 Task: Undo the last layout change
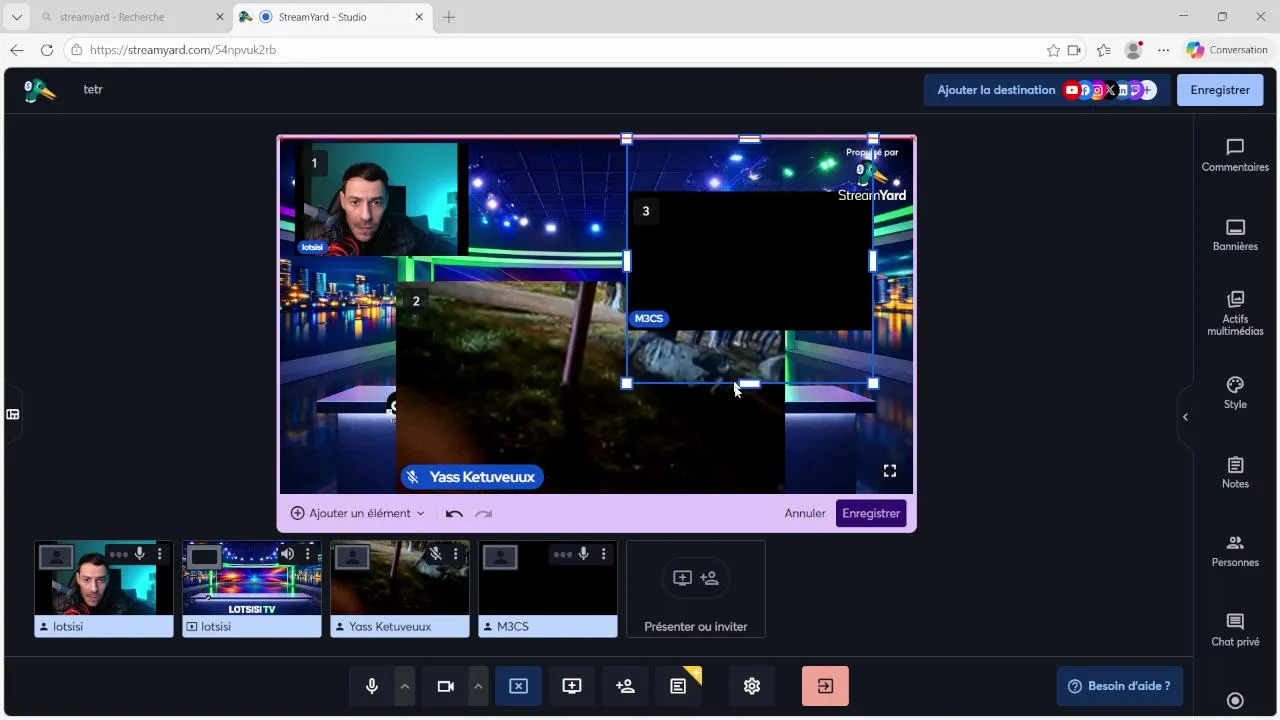point(454,513)
